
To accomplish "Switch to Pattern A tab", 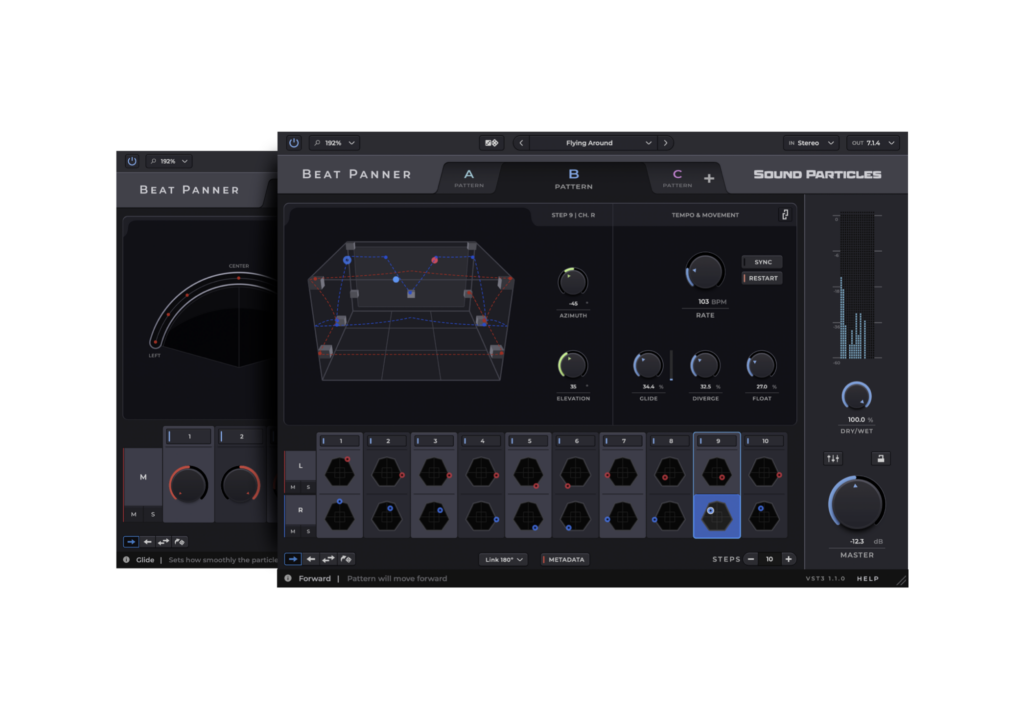I will click(469, 178).
